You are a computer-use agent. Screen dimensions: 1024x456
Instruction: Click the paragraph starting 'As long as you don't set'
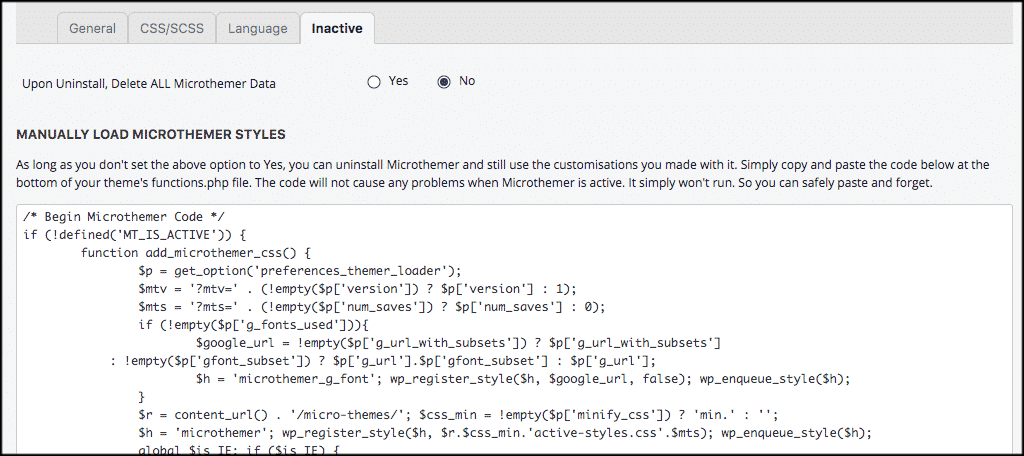point(503,173)
